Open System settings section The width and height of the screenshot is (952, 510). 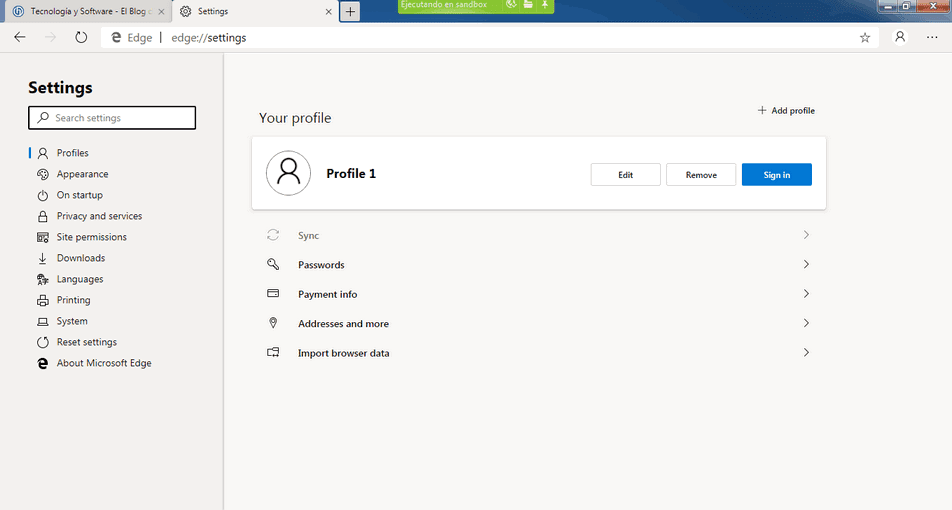(x=72, y=321)
